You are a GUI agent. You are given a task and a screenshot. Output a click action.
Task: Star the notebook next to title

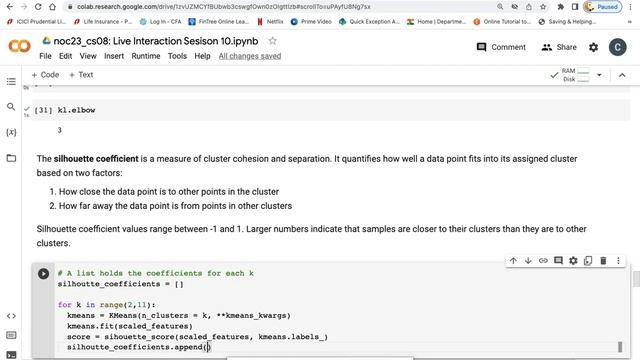[272, 41]
